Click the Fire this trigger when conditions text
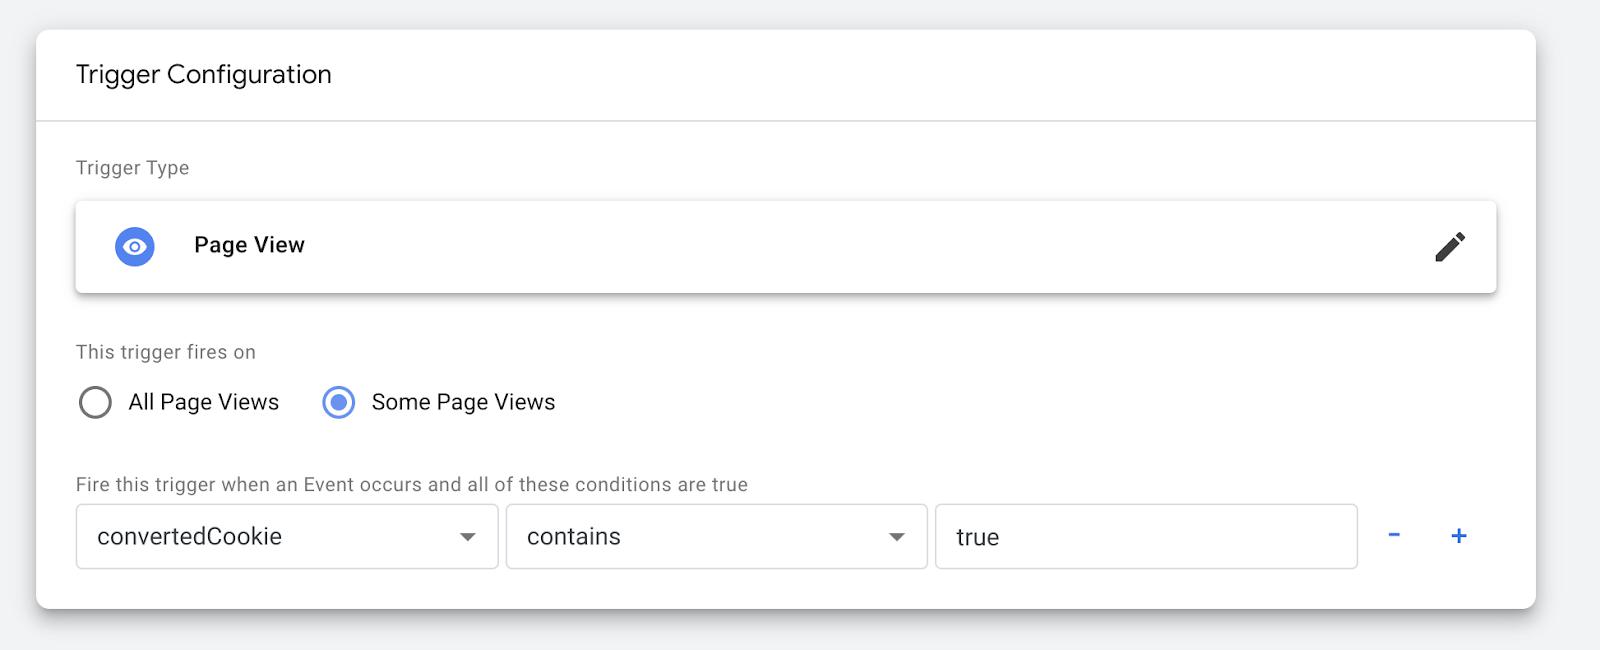Viewport: 1600px width, 650px height. click(412, 485)
